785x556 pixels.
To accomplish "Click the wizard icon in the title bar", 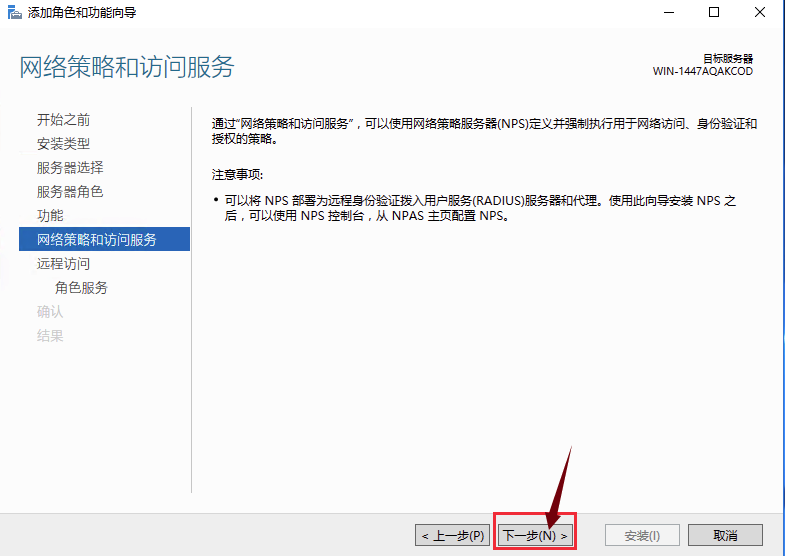I will click(14, 13).
